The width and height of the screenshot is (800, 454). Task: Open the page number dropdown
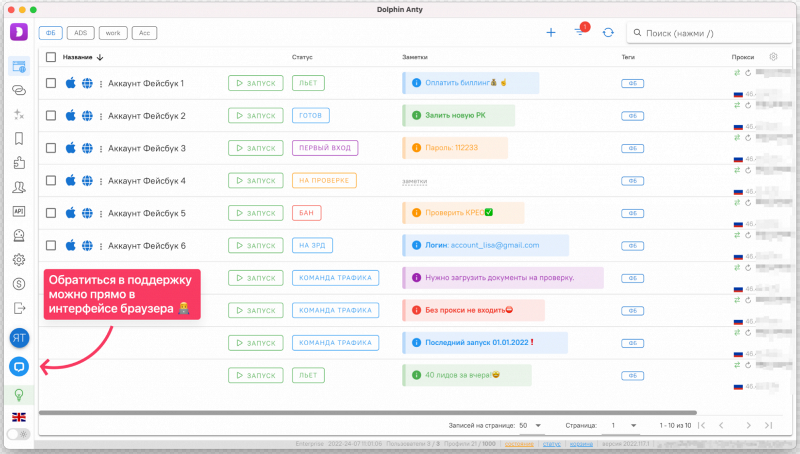(623, 425)
